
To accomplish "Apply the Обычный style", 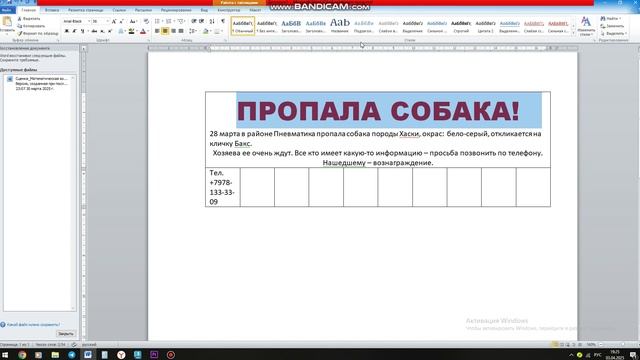I will click(x=243, y=26).
